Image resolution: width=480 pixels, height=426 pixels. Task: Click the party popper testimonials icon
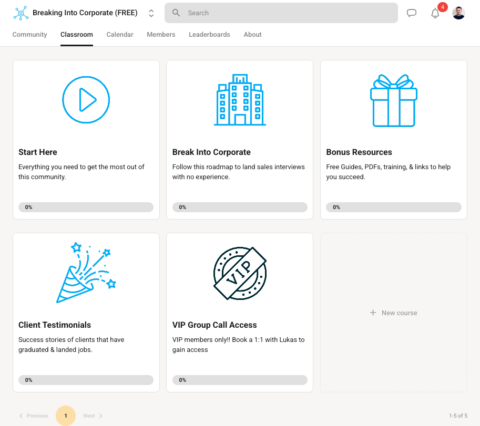point(86,273)
